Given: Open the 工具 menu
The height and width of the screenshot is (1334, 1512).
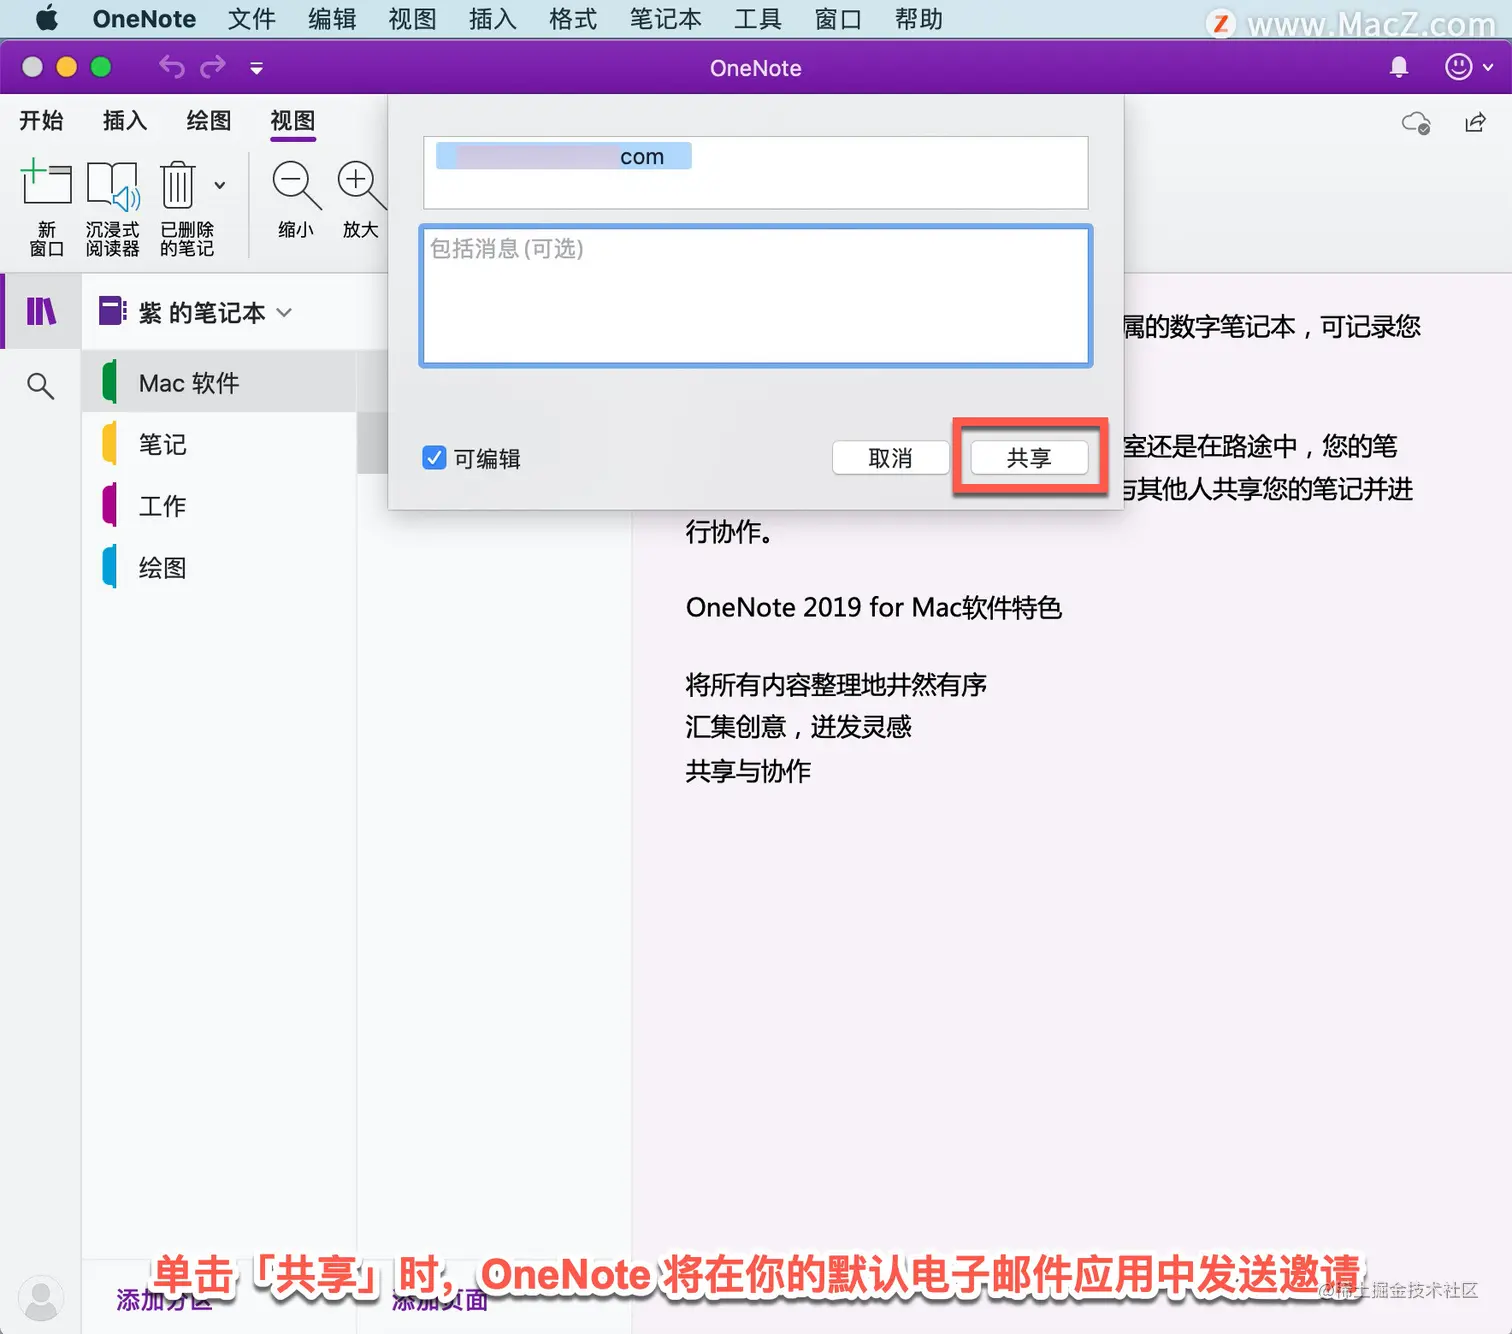Looking at the screenshot, I should (x=757, y=19).
